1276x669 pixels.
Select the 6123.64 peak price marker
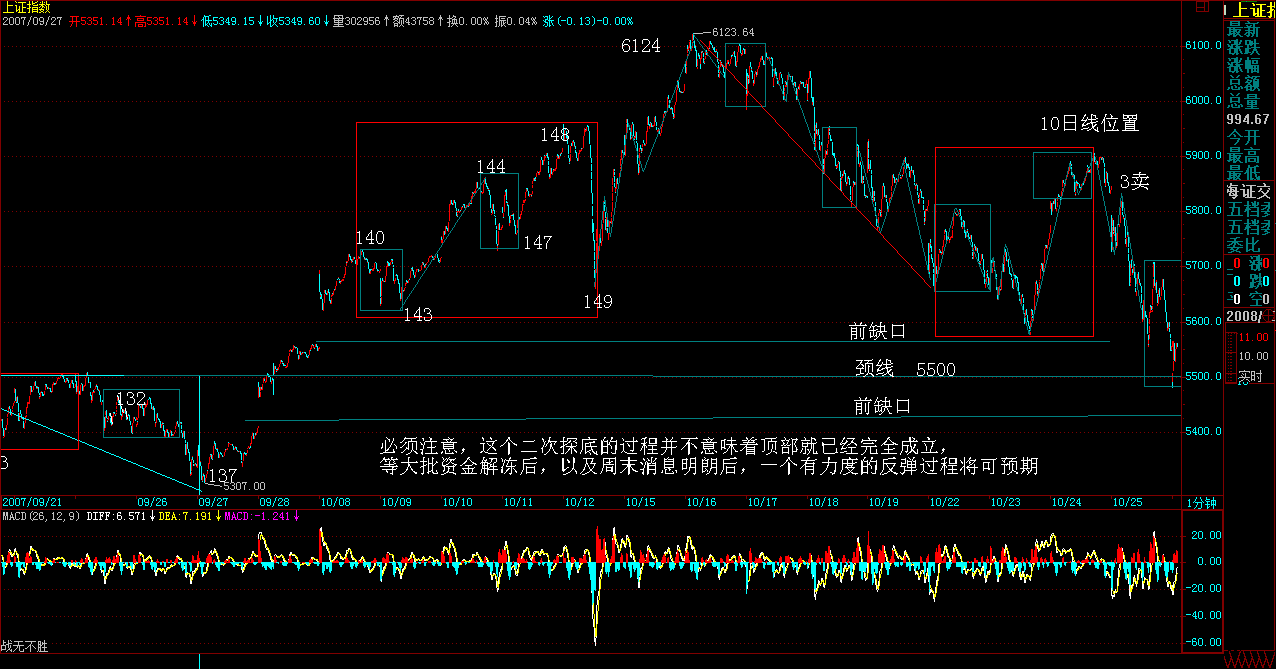732,32
